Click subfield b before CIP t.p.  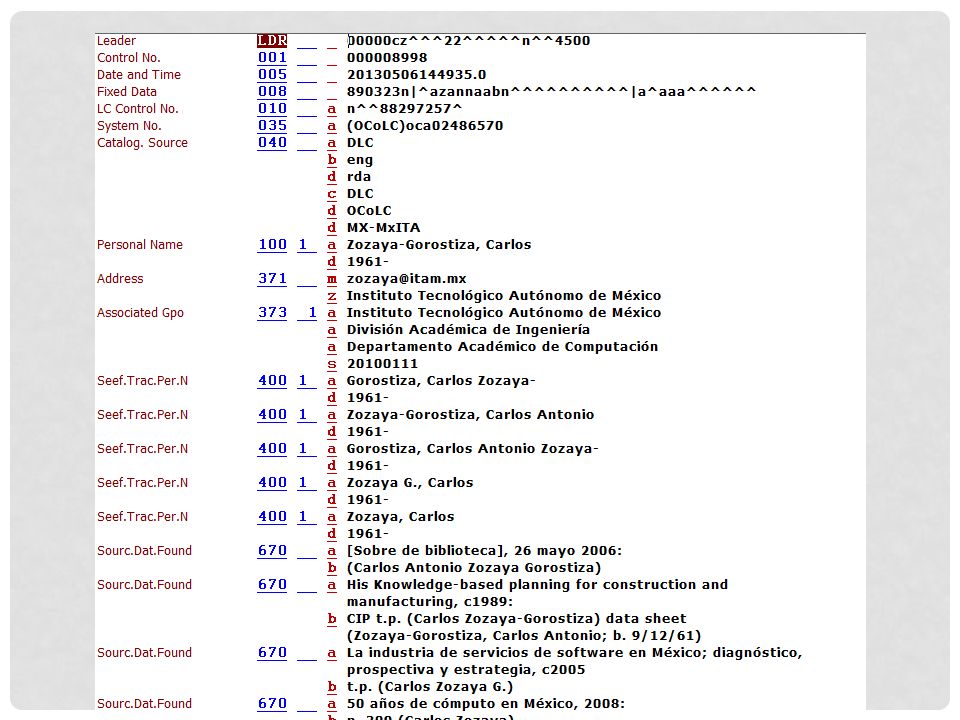click(x=331, y=619)
